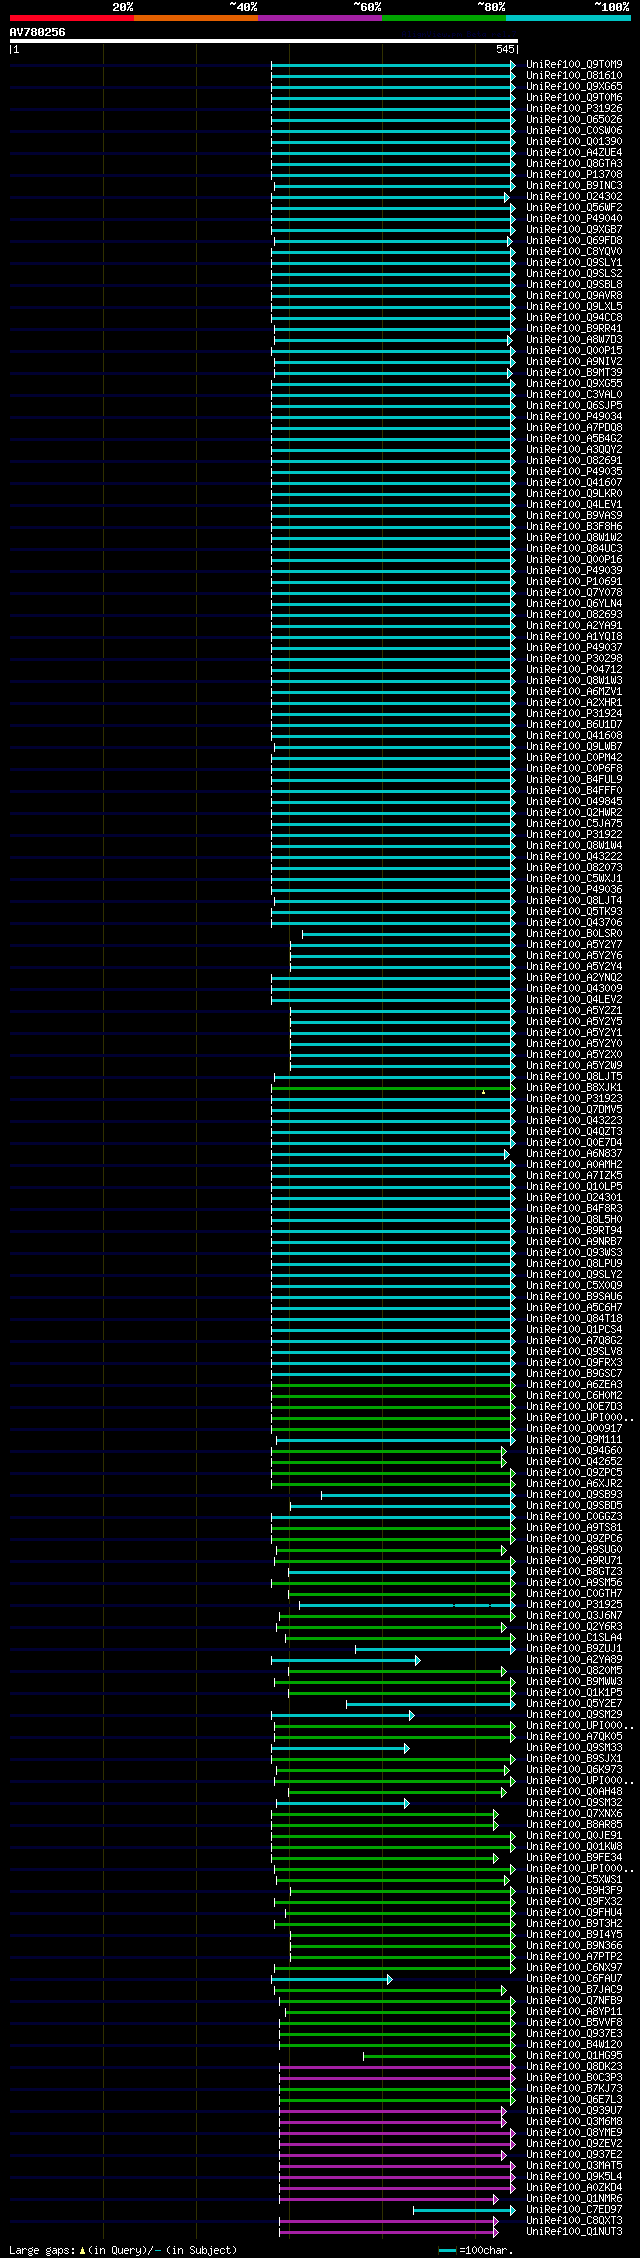Select hit label UniRef100_C3VAL0

tap(574, 395)
